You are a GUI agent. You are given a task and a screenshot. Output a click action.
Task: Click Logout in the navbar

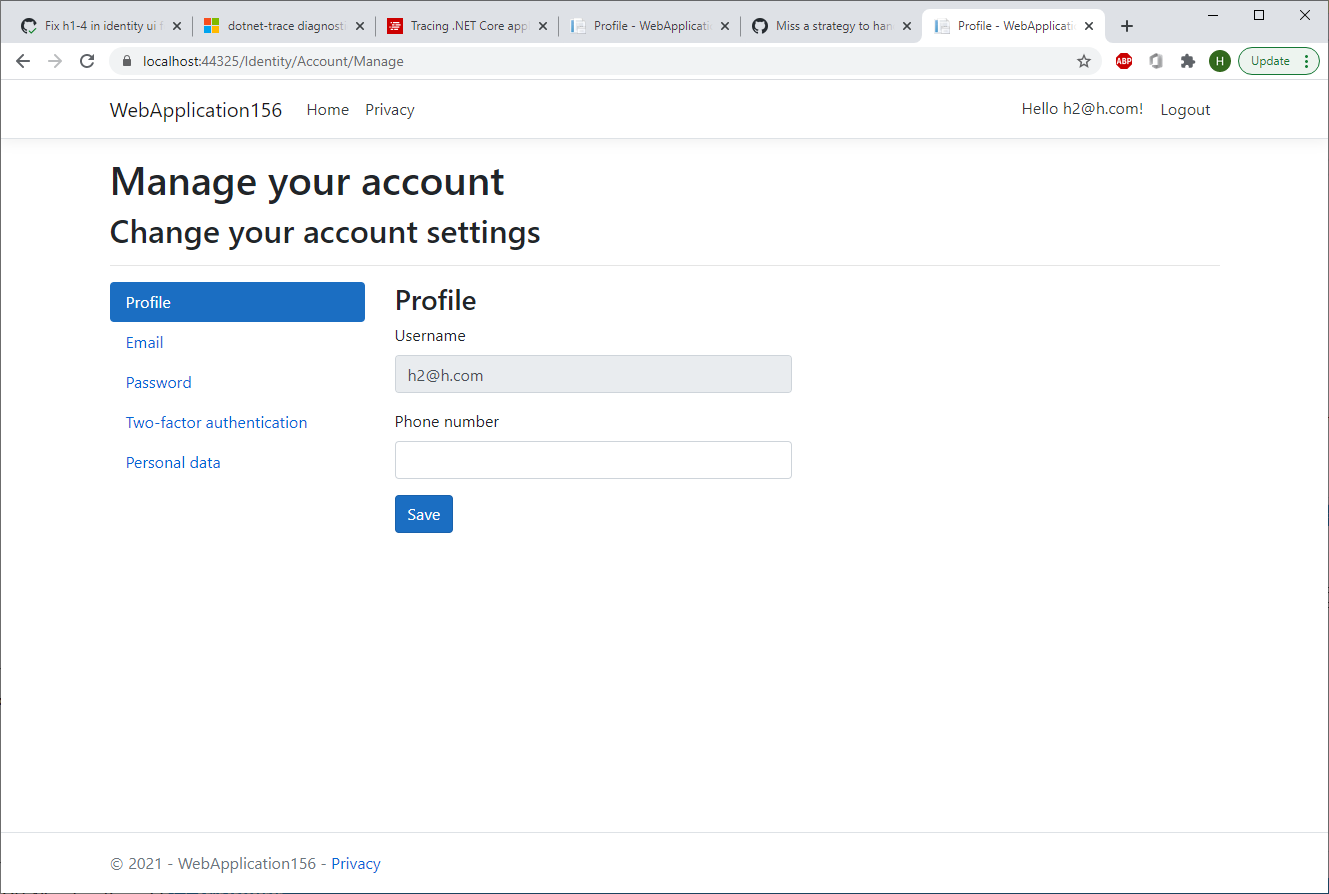pos(1185,110)
